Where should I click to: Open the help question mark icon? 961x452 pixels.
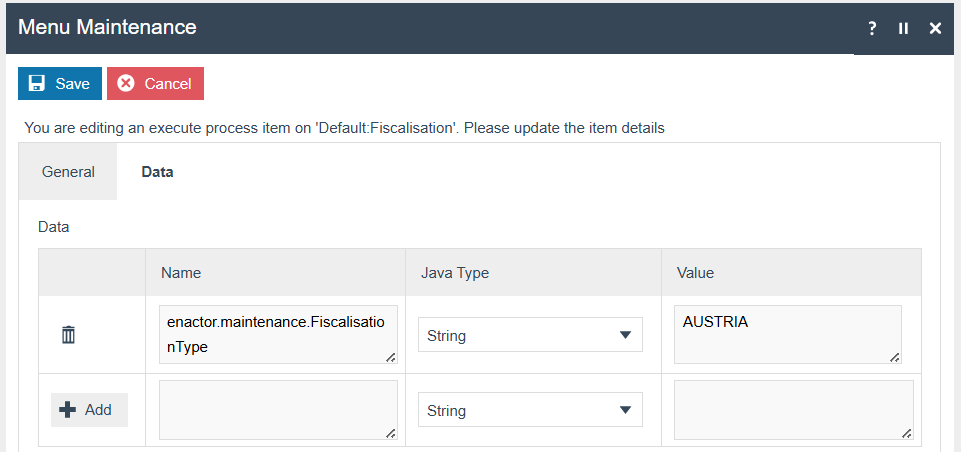(x=872, y=29)
